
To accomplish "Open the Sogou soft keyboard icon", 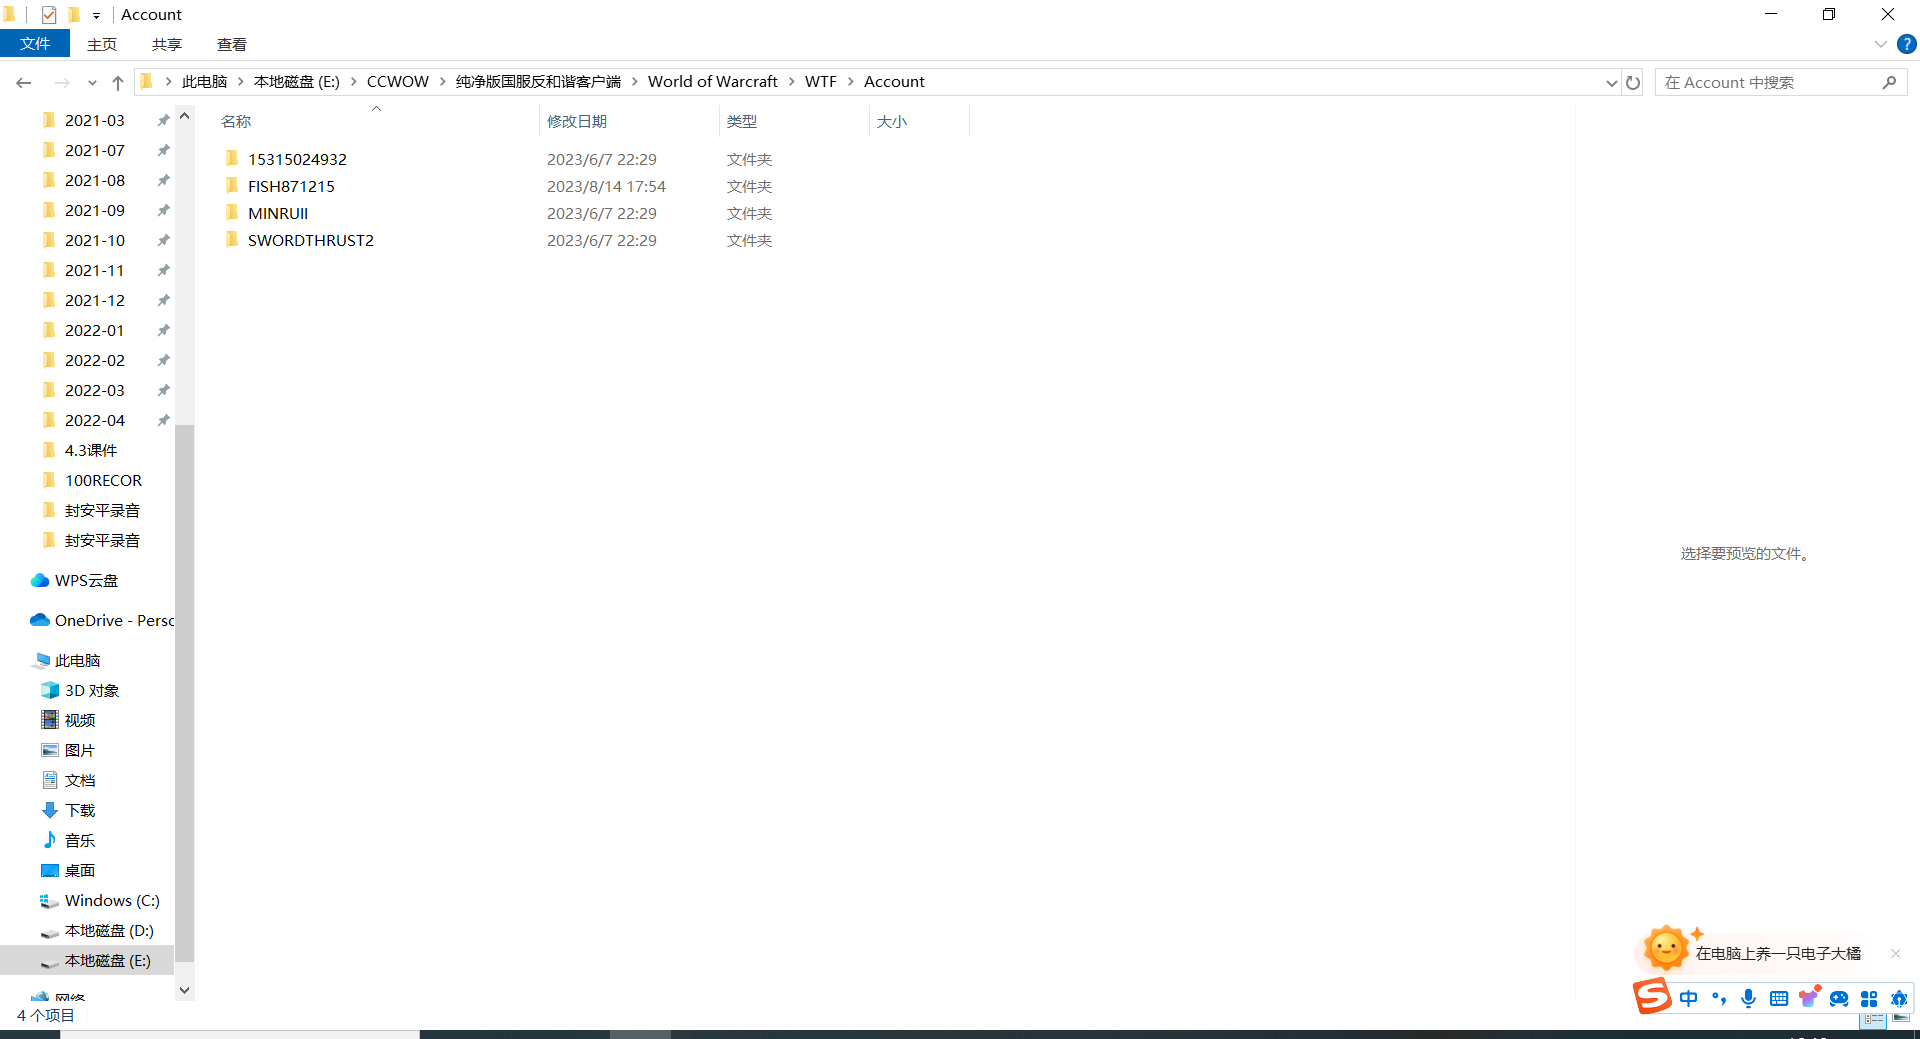I will click(1778, 998).
